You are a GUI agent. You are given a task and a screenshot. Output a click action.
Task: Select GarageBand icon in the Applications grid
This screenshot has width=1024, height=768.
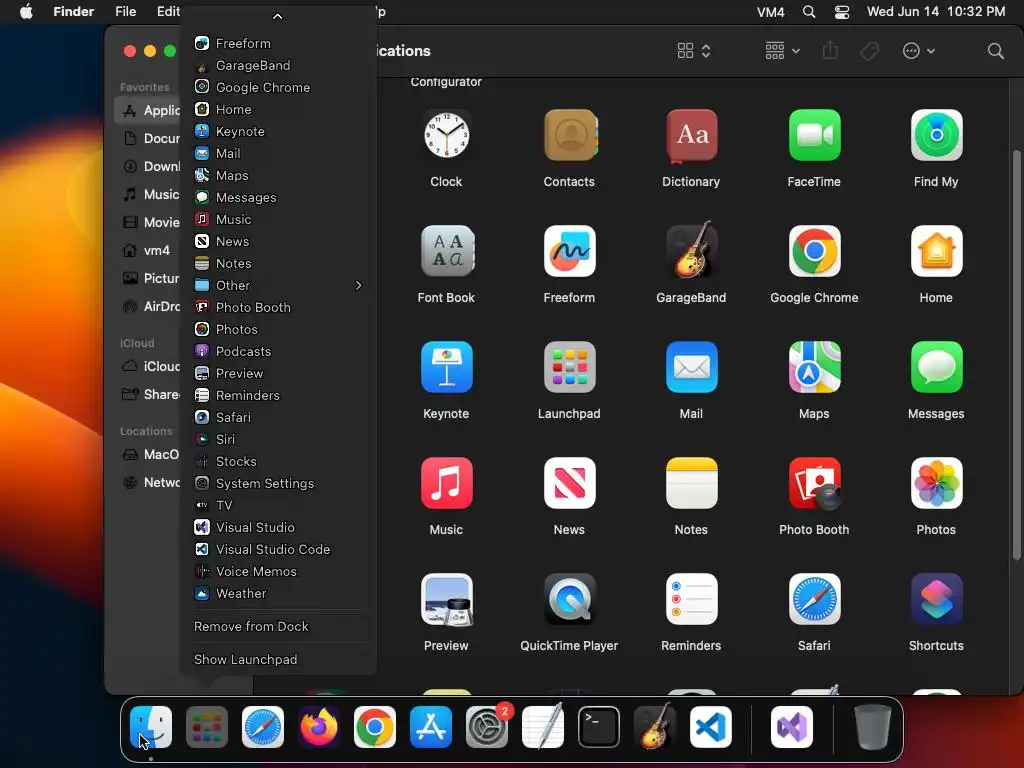tap(692, 251)
